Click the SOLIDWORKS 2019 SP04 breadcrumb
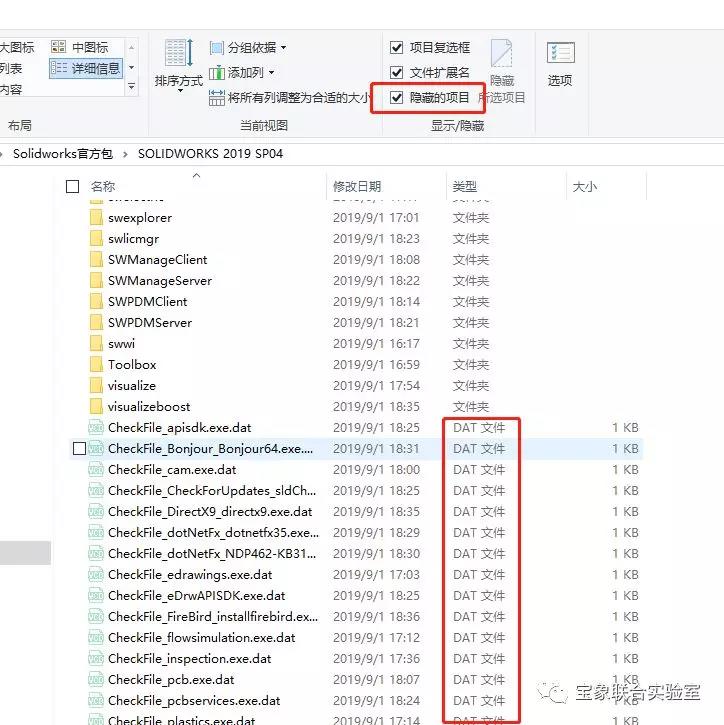724x725 pixels. click(210, 154)
